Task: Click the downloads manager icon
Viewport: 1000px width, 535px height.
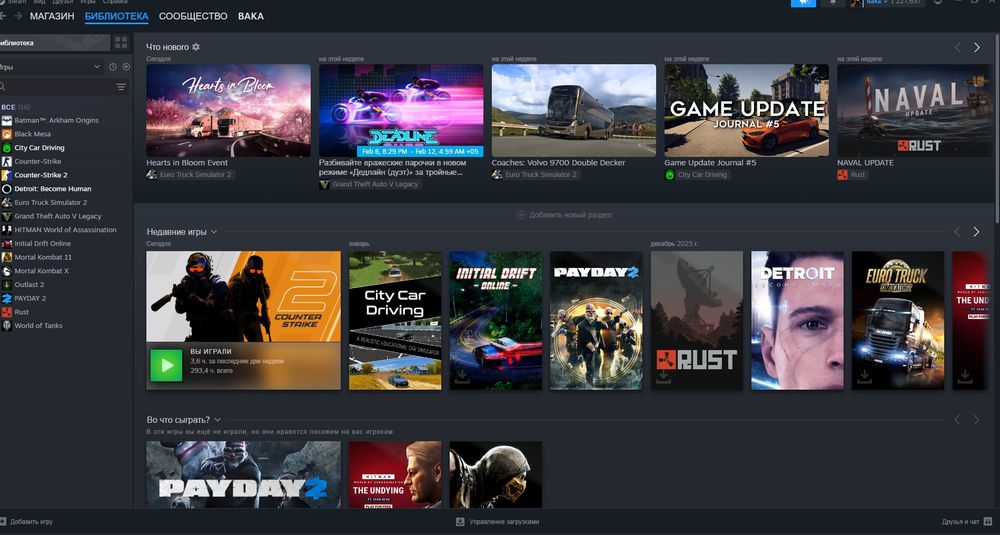Action: (x=460, y=522)
